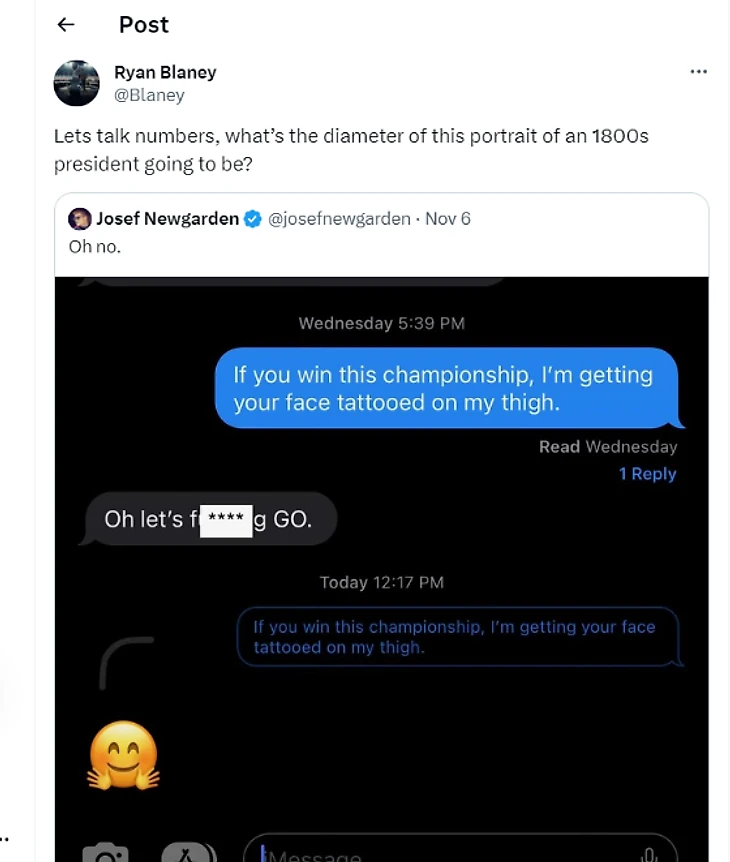The width and height of the screenshot is (730, 862).
Task: Open Ryan Blaney's profile name link
Action: click(x=165, y=72)
